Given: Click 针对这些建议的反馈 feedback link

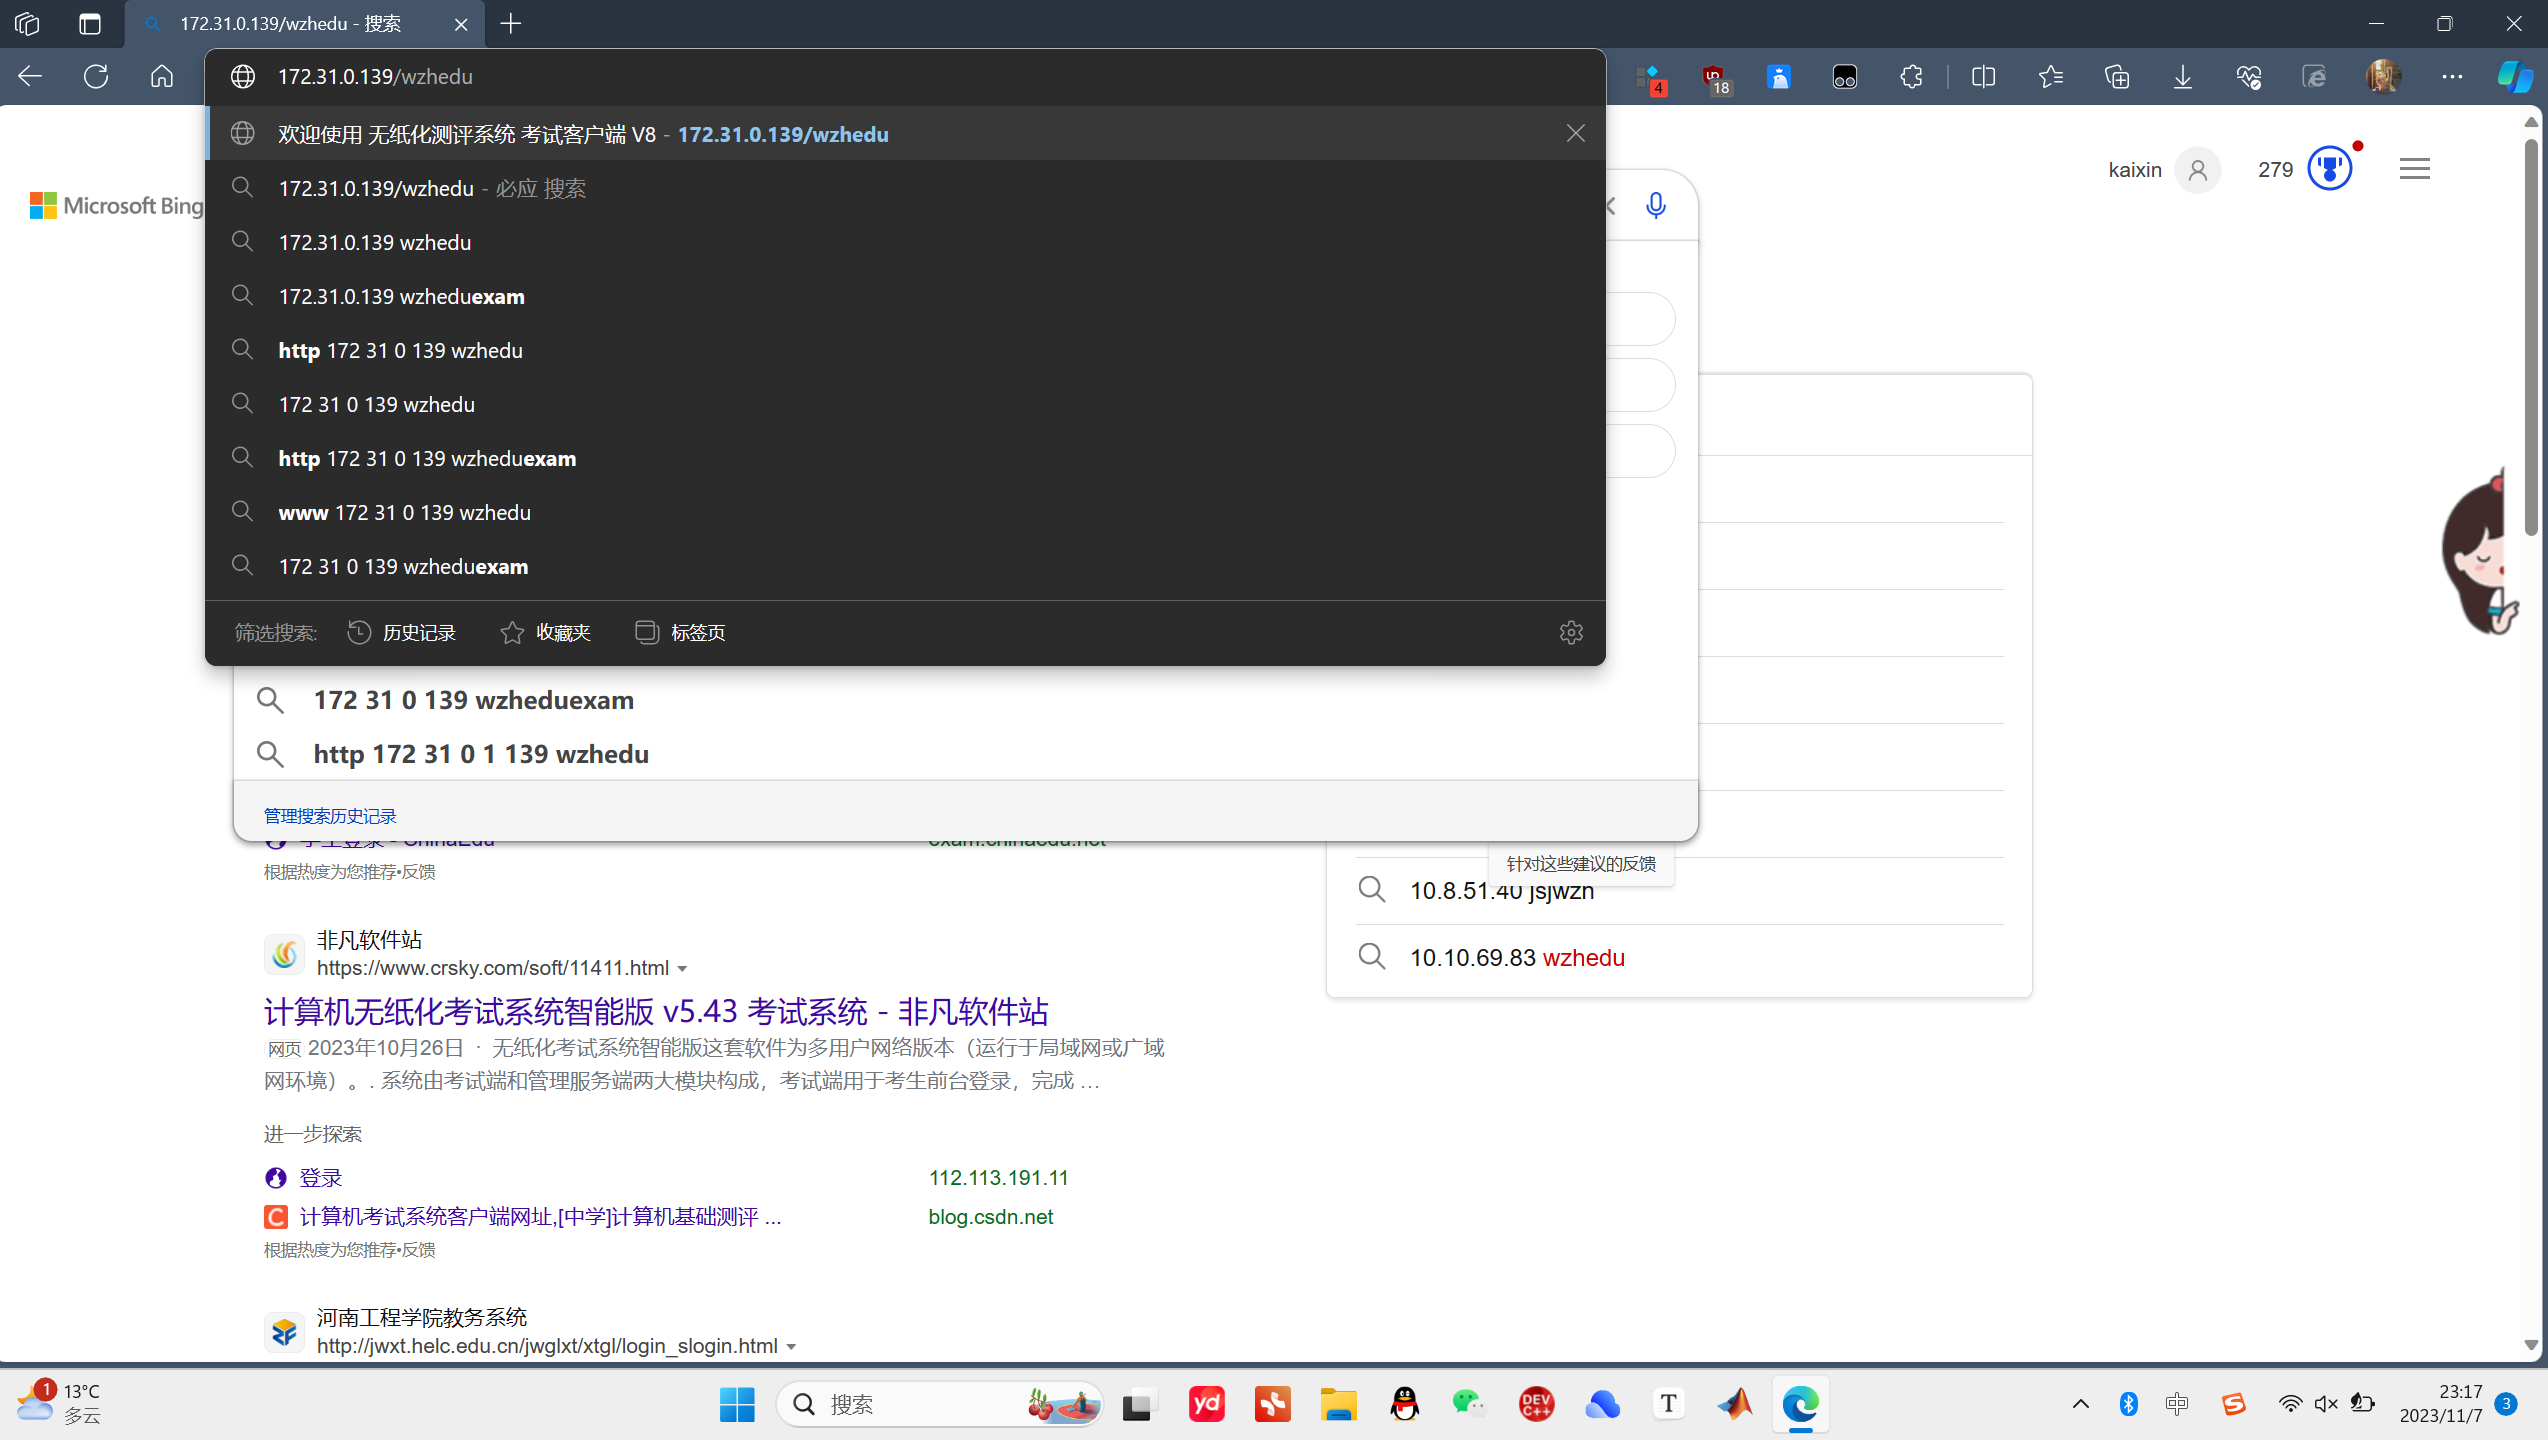Looking at the screenshot, I should [1581, 864].
